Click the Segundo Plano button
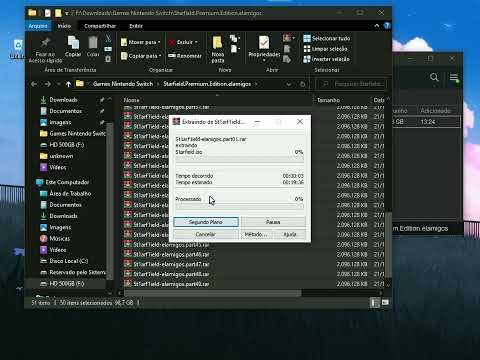The width and height of the screenshot is (480, 360). pos(206,222)
